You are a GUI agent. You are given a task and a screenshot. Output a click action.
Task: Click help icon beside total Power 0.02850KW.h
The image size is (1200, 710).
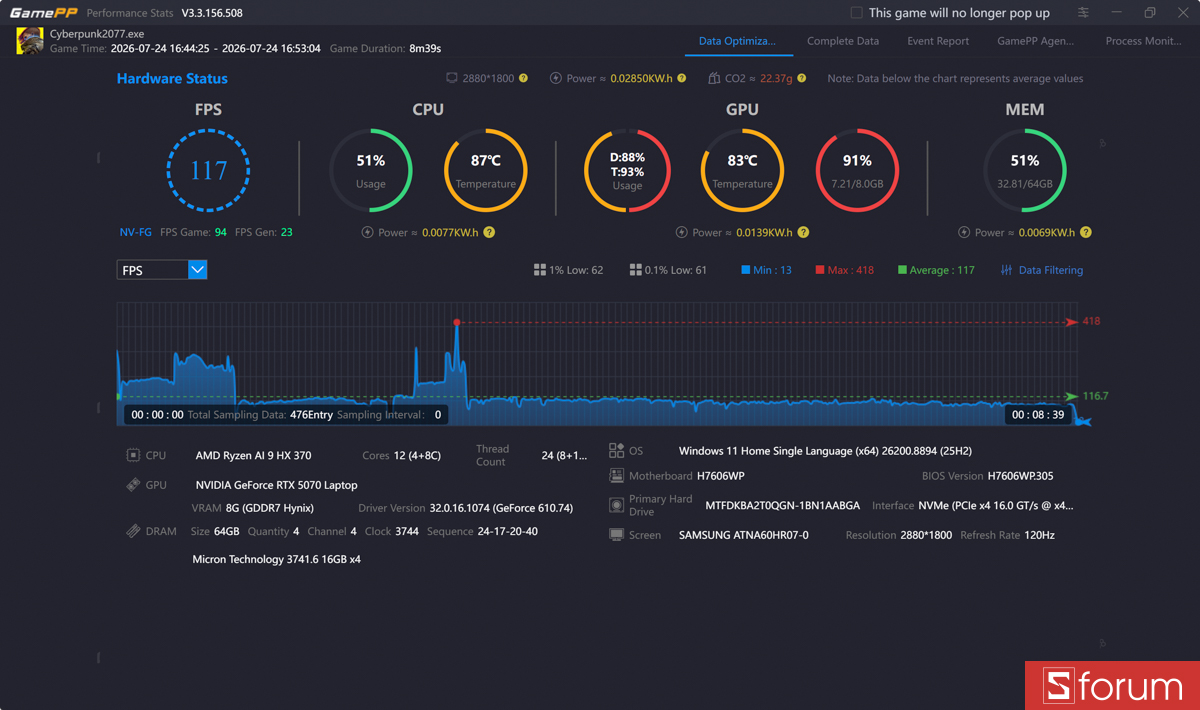pyautogui.click(x=682, y=78)
